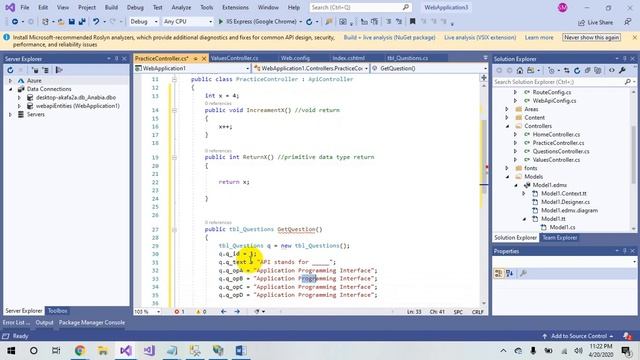Click View Code icon in Solution Explorer

click(x=611, y=71)
